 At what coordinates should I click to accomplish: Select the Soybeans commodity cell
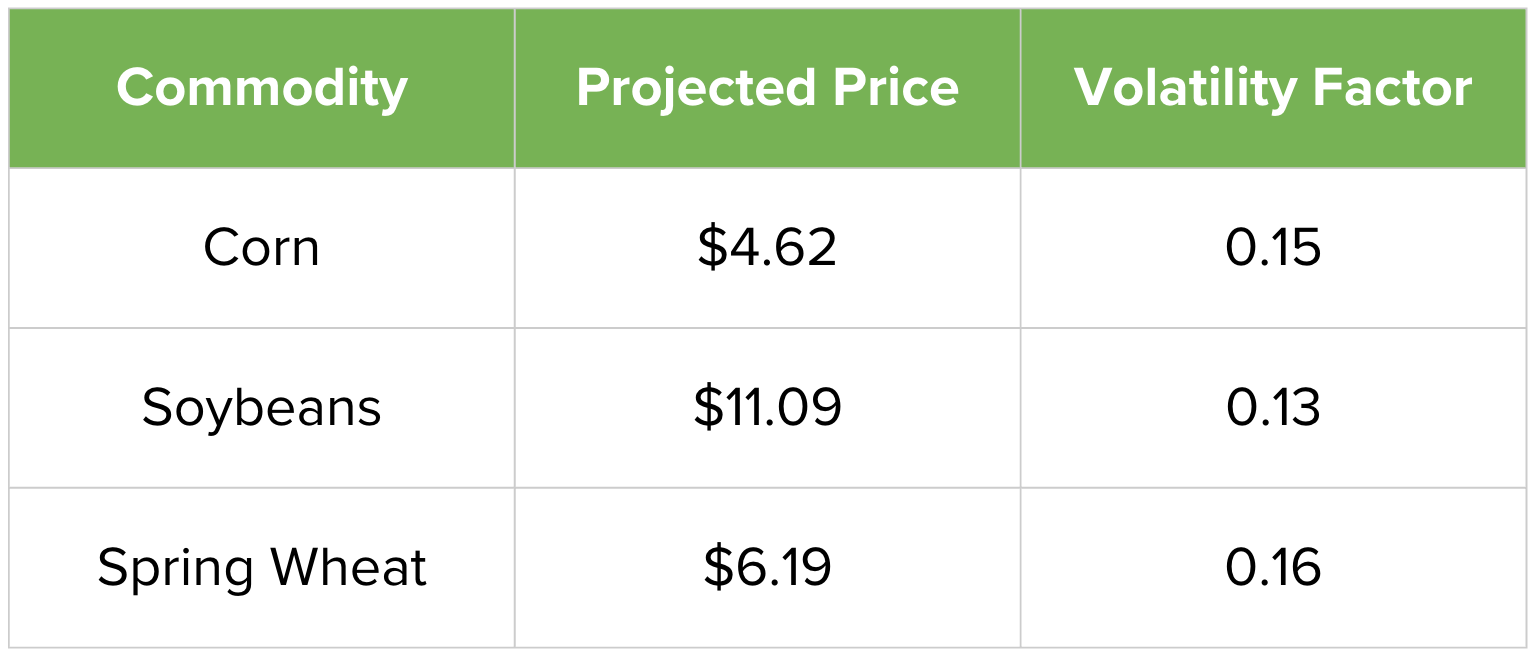tap(262, 408)
